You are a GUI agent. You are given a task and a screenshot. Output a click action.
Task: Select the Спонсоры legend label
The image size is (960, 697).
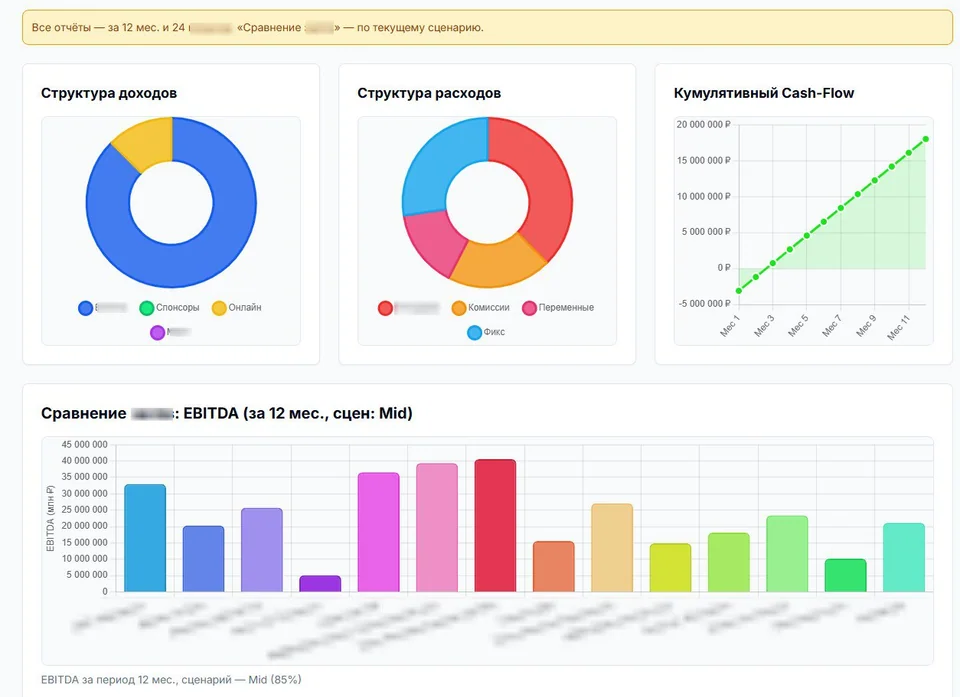pyautogui.click(x=178, y=307)
